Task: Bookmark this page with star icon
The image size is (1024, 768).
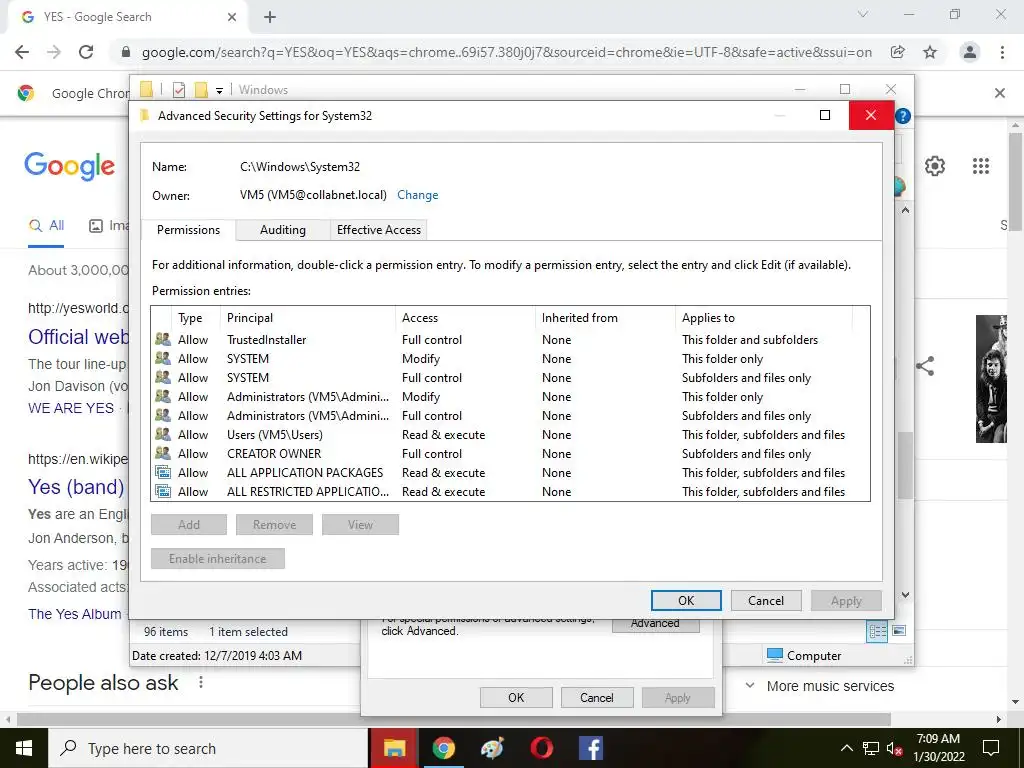Action: coord(930,52)
